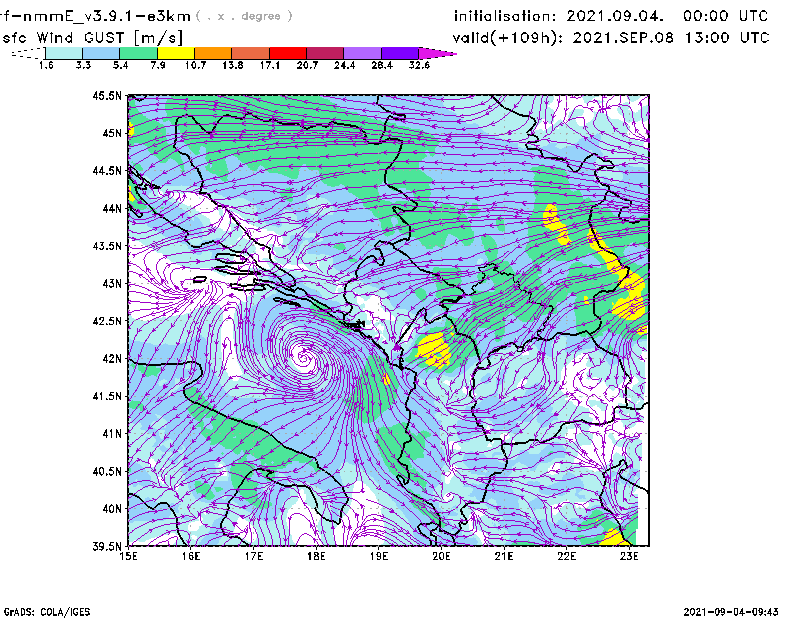
Task: Click the '44.5N' latitude label
Action: point(107,170)
